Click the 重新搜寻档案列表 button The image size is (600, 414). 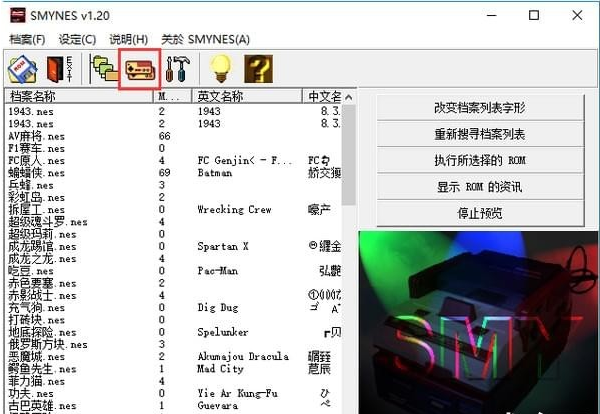(480, 134)
